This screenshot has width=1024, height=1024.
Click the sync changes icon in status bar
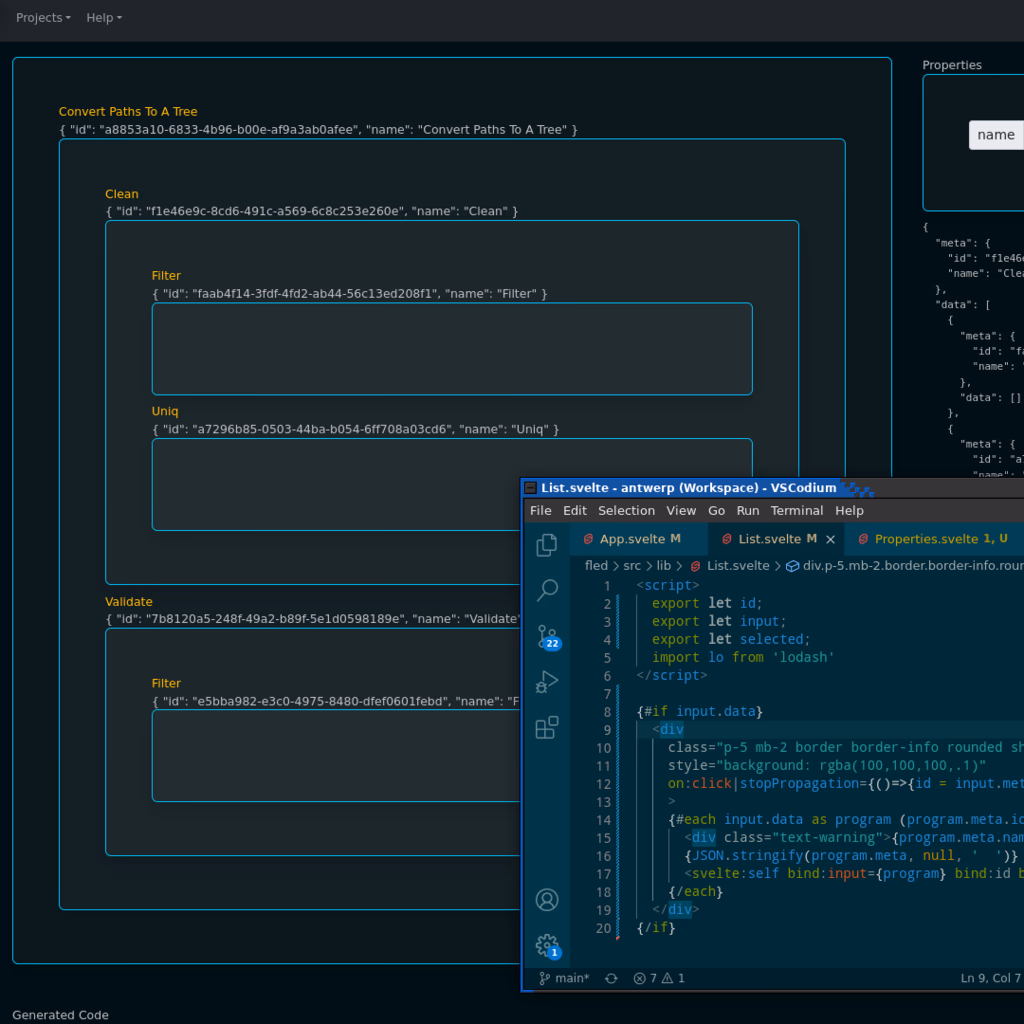[x=611, y=978]
